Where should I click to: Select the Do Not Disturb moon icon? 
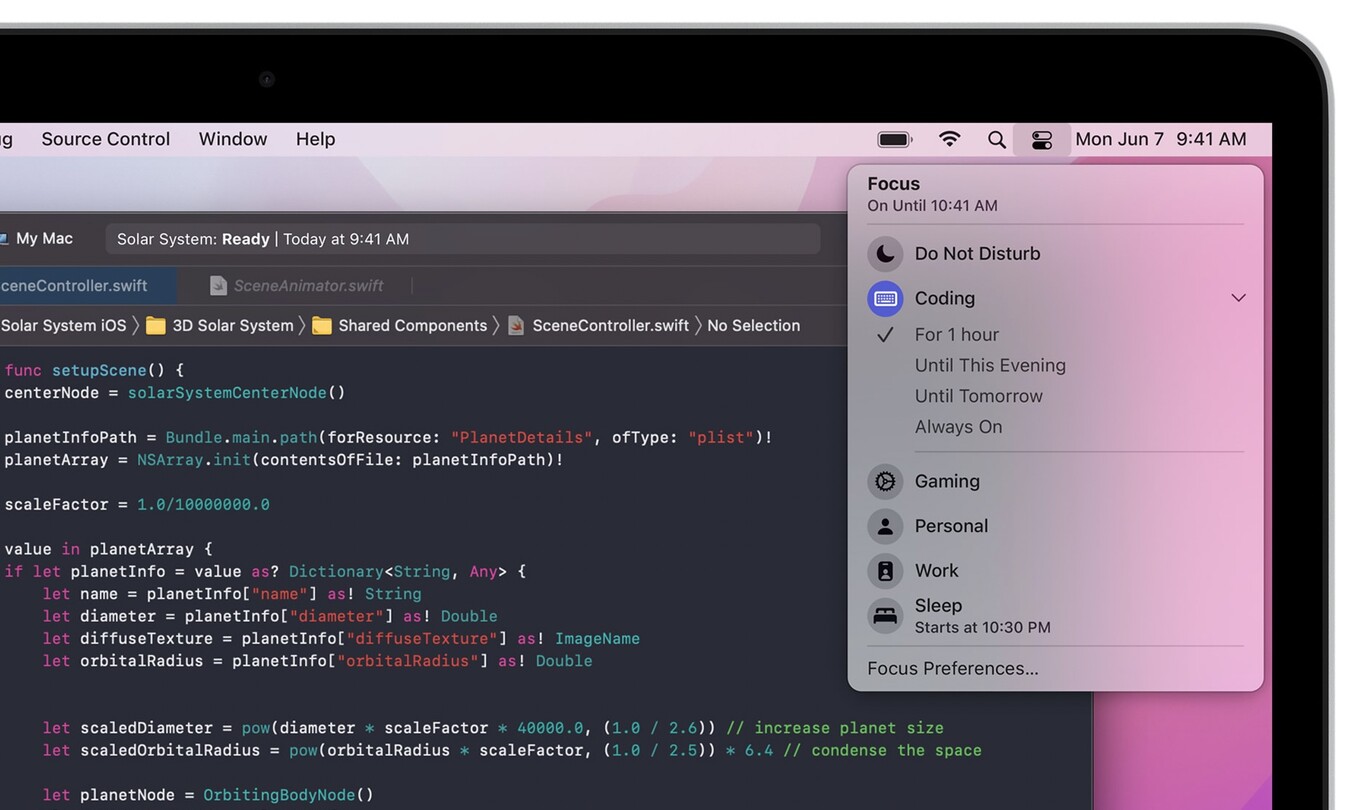click(x=884, y=253)
